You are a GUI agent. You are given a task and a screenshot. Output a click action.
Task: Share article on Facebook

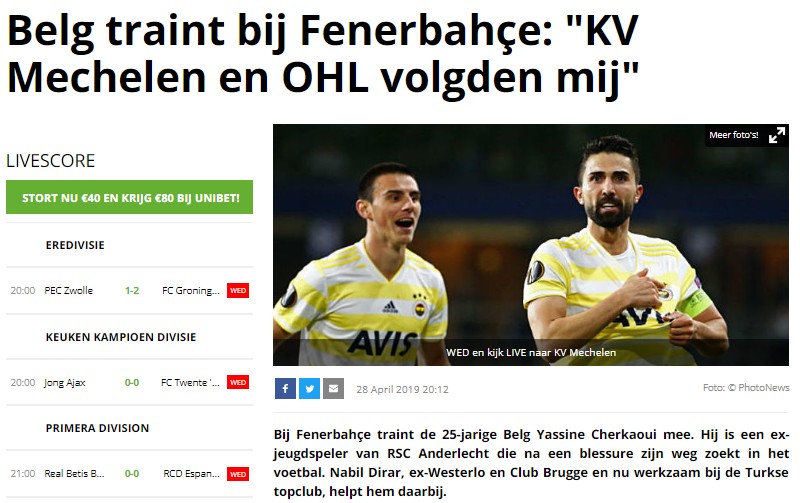click(285, 389)
